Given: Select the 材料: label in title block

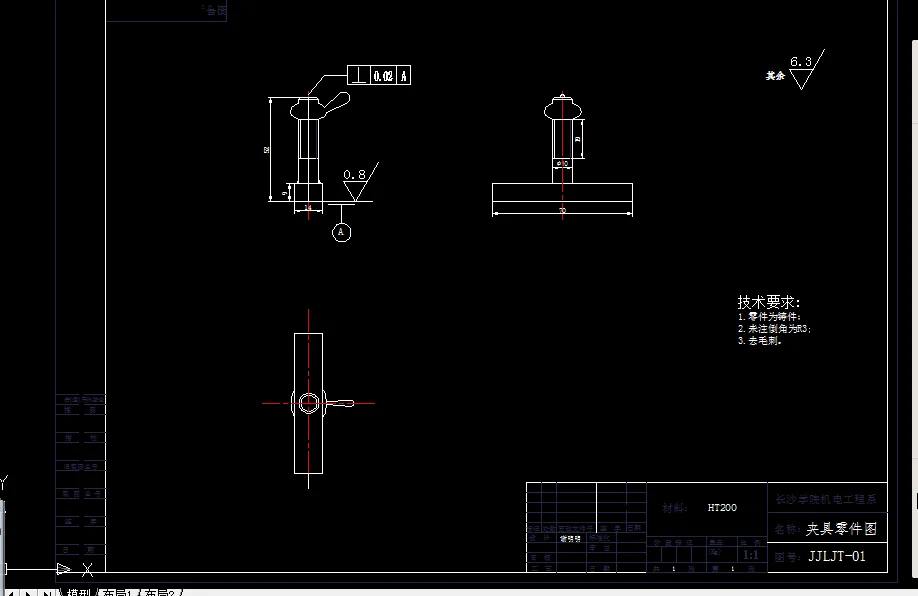Looking at the screenshot, I should pos(674,508).
